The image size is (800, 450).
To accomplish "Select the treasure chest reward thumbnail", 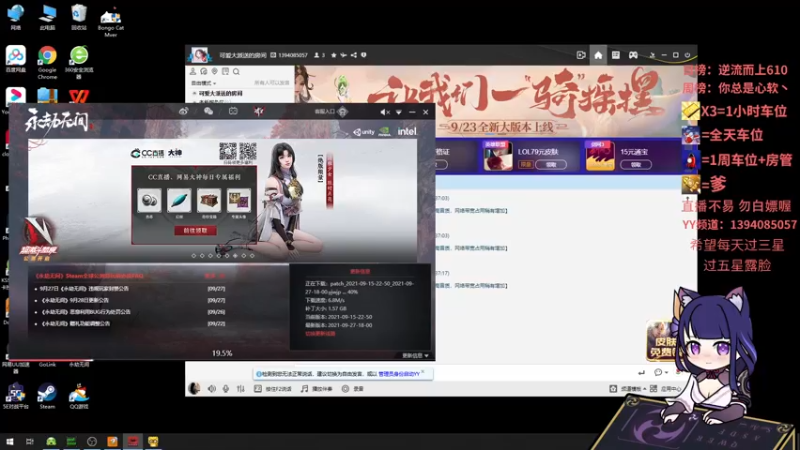I will click(209, 201).
